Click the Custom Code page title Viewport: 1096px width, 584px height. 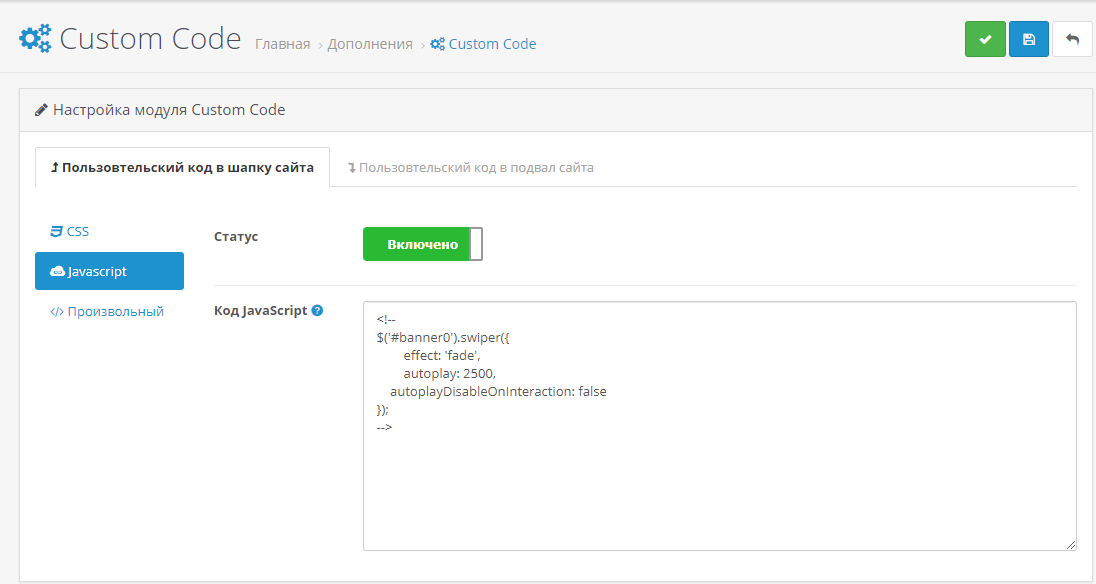coord(150,39)
